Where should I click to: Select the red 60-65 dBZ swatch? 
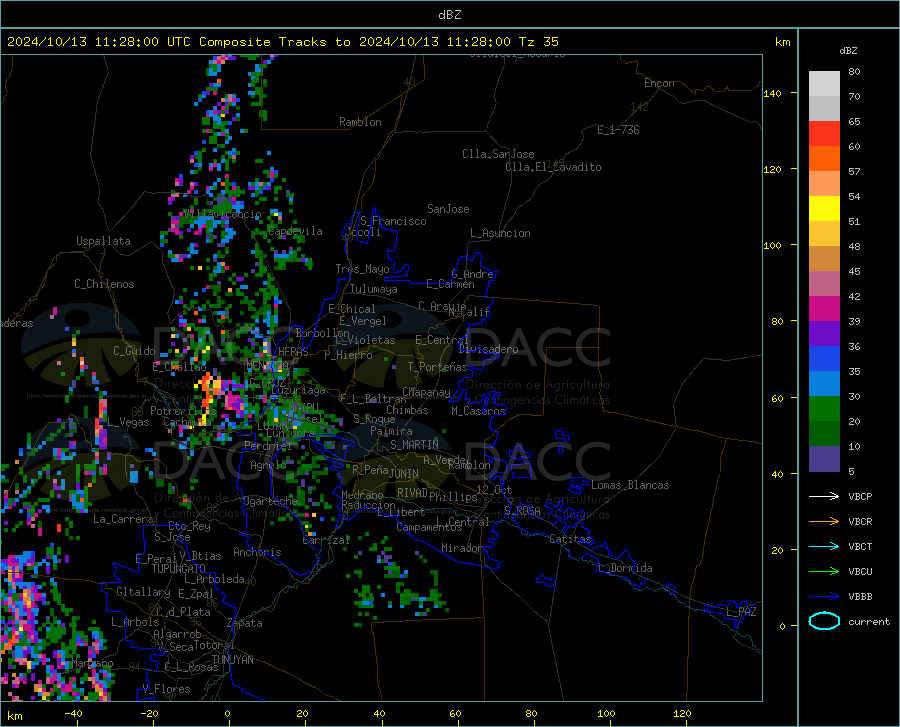pos(824,134)
